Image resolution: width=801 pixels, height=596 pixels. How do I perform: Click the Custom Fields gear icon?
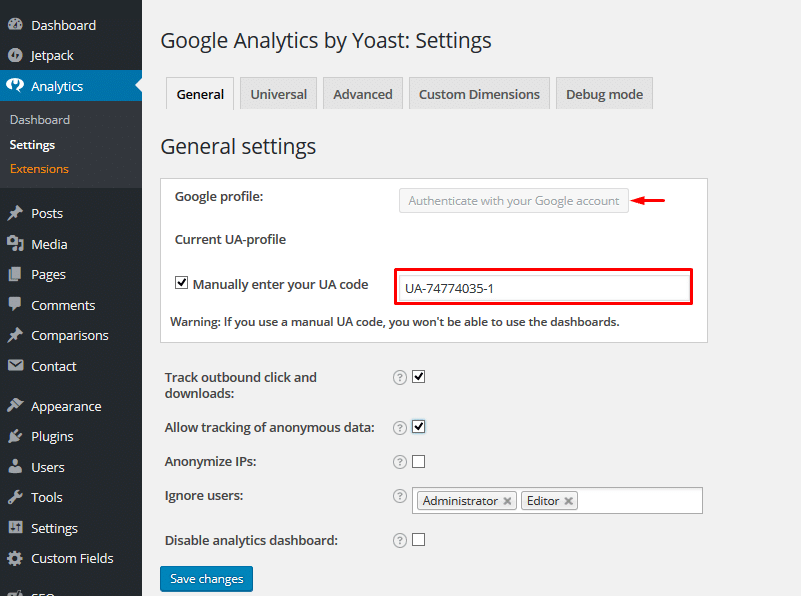15,558
